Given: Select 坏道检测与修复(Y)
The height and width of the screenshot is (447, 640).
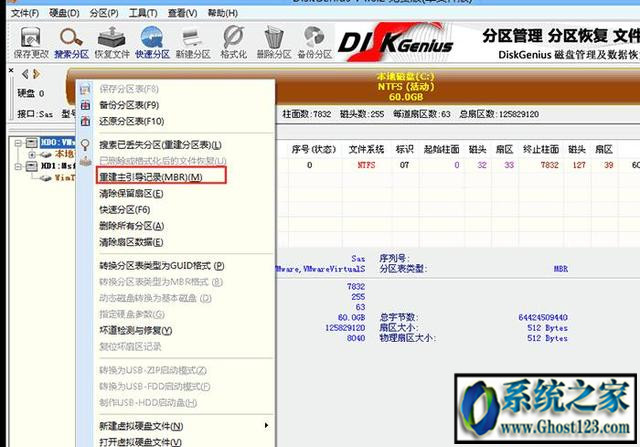Looking at the screenshot, I should tap(136, 330).
